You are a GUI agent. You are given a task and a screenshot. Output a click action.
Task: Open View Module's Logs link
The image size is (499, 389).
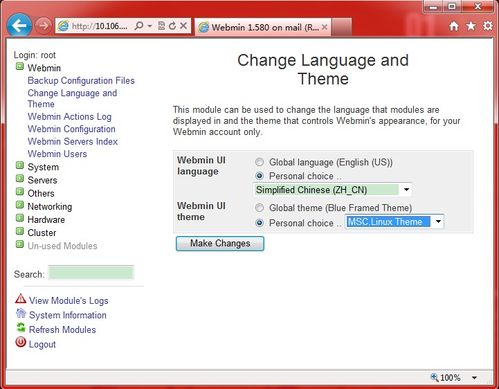69,301
